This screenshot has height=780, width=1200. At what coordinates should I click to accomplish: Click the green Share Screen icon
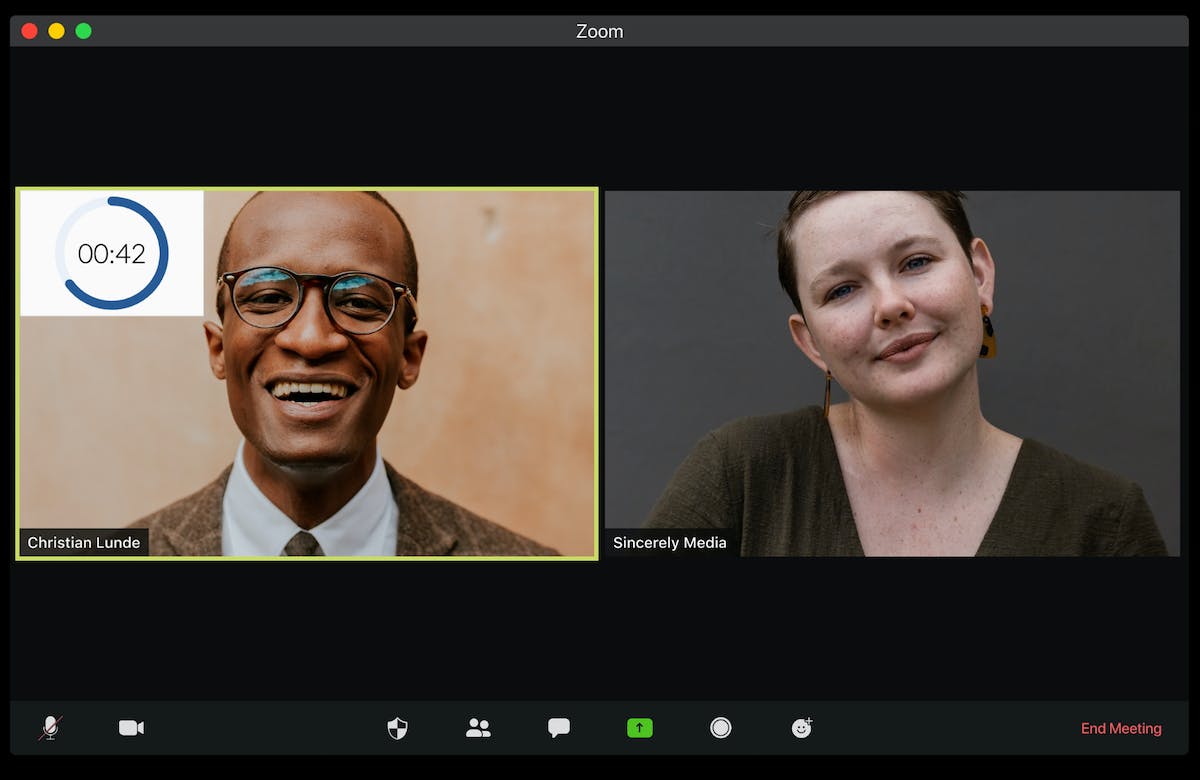click(x=640, y=728)
